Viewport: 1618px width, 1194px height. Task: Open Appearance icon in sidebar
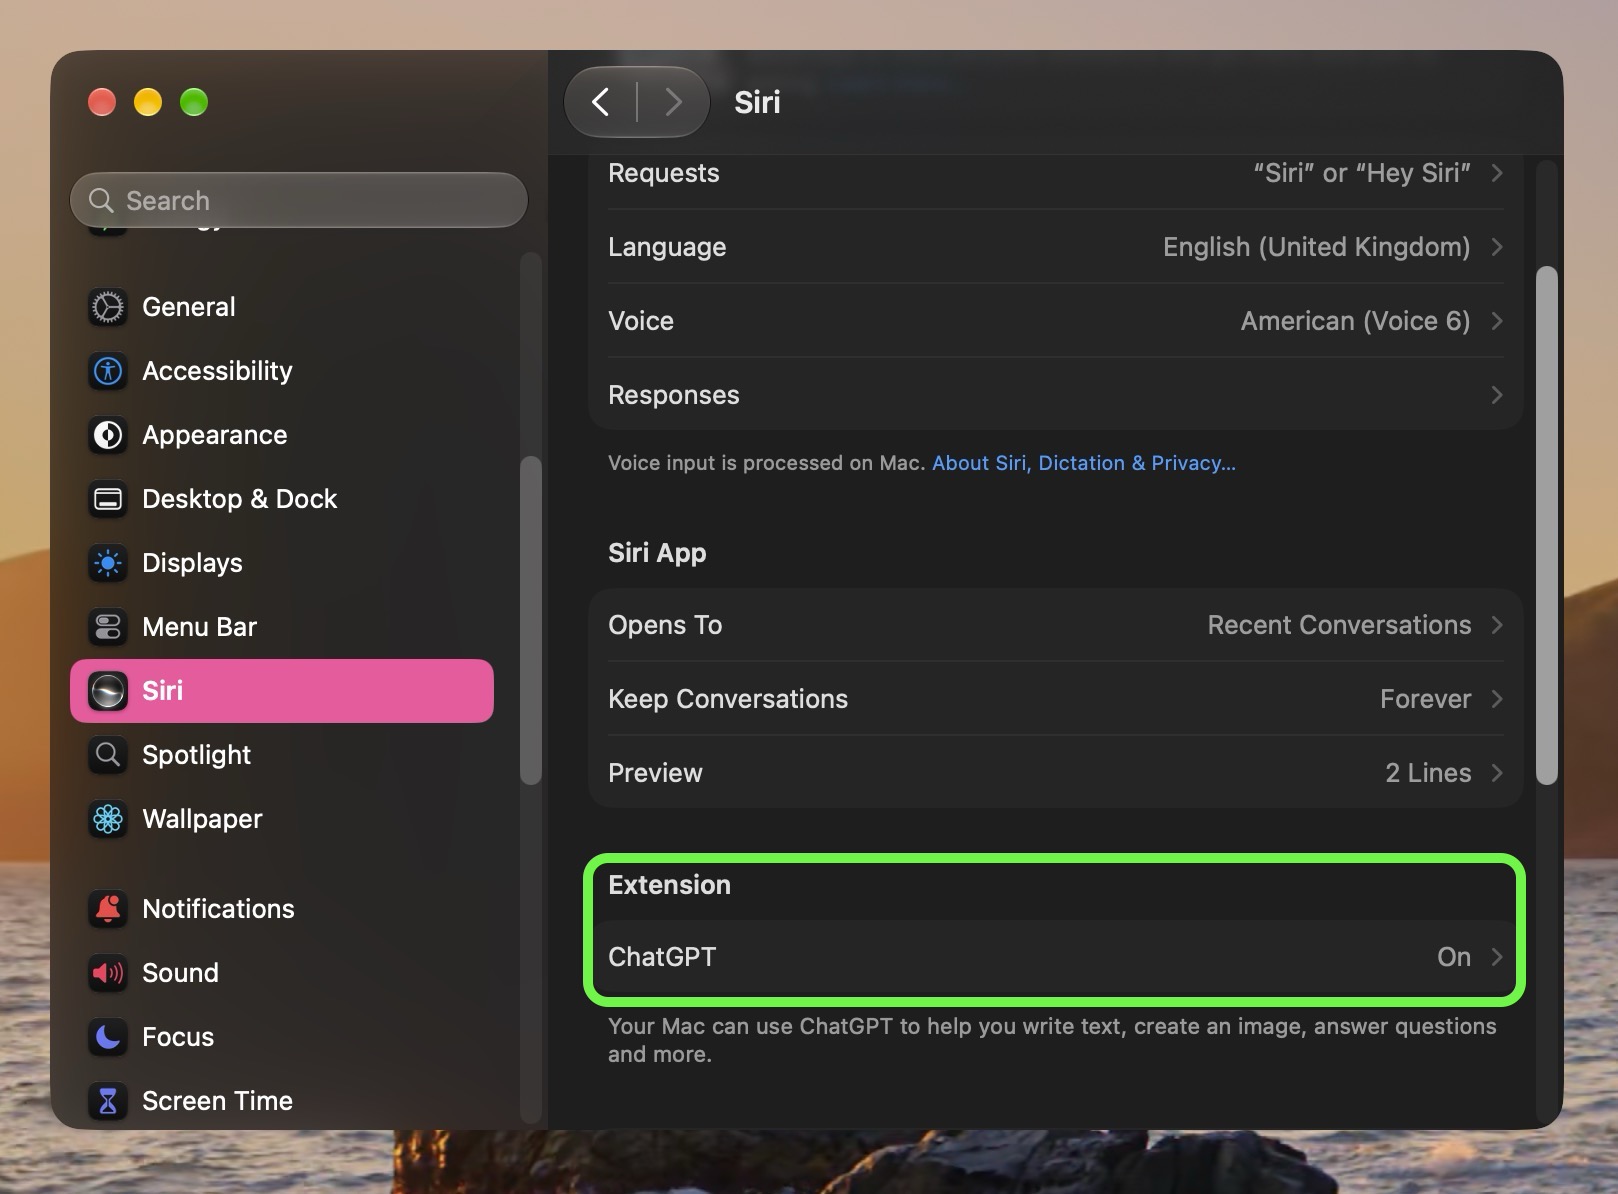[x=108, y=435]
